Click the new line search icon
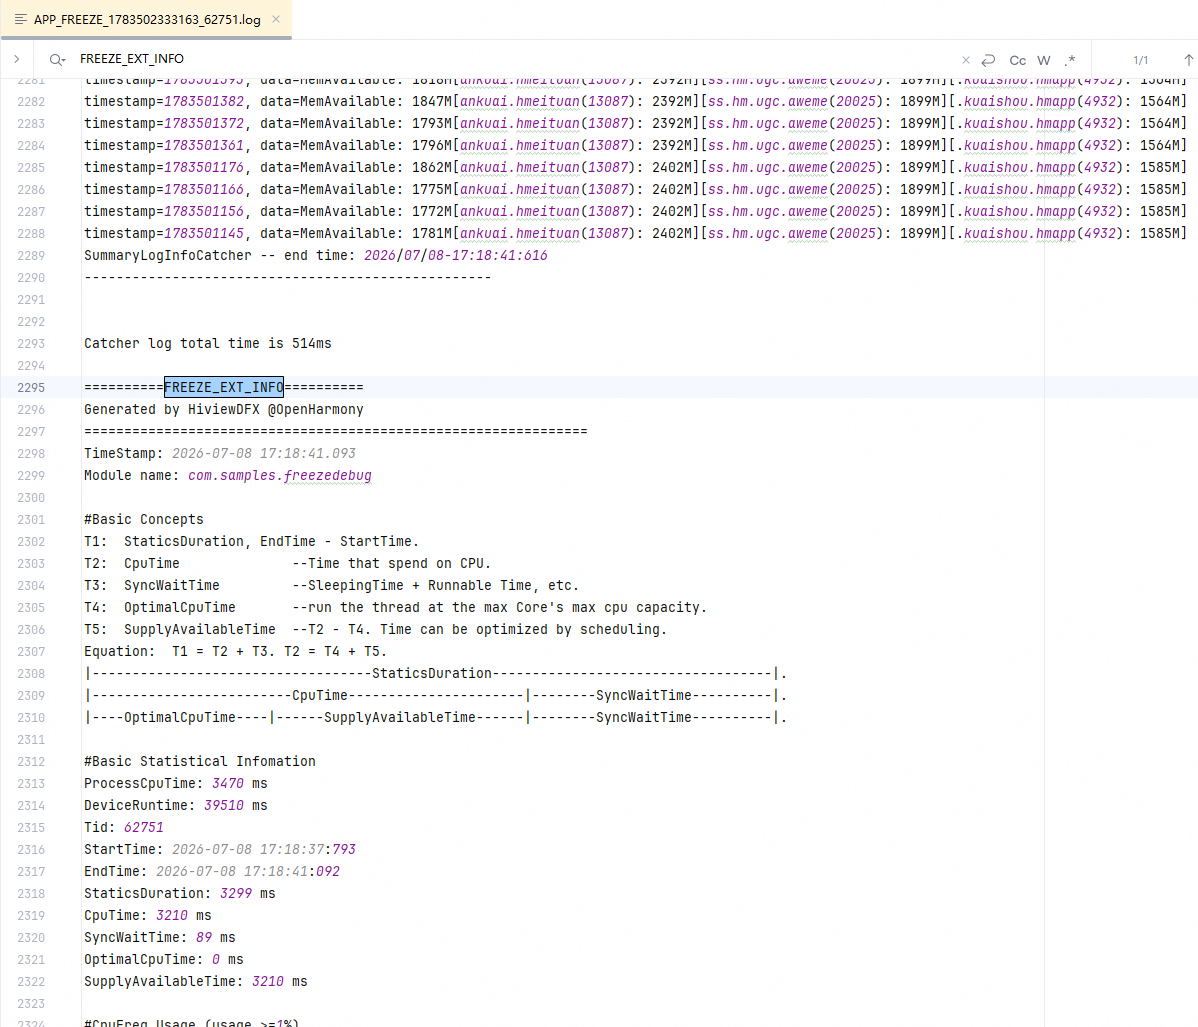The image size is (1198, 1027). [988, 60]
